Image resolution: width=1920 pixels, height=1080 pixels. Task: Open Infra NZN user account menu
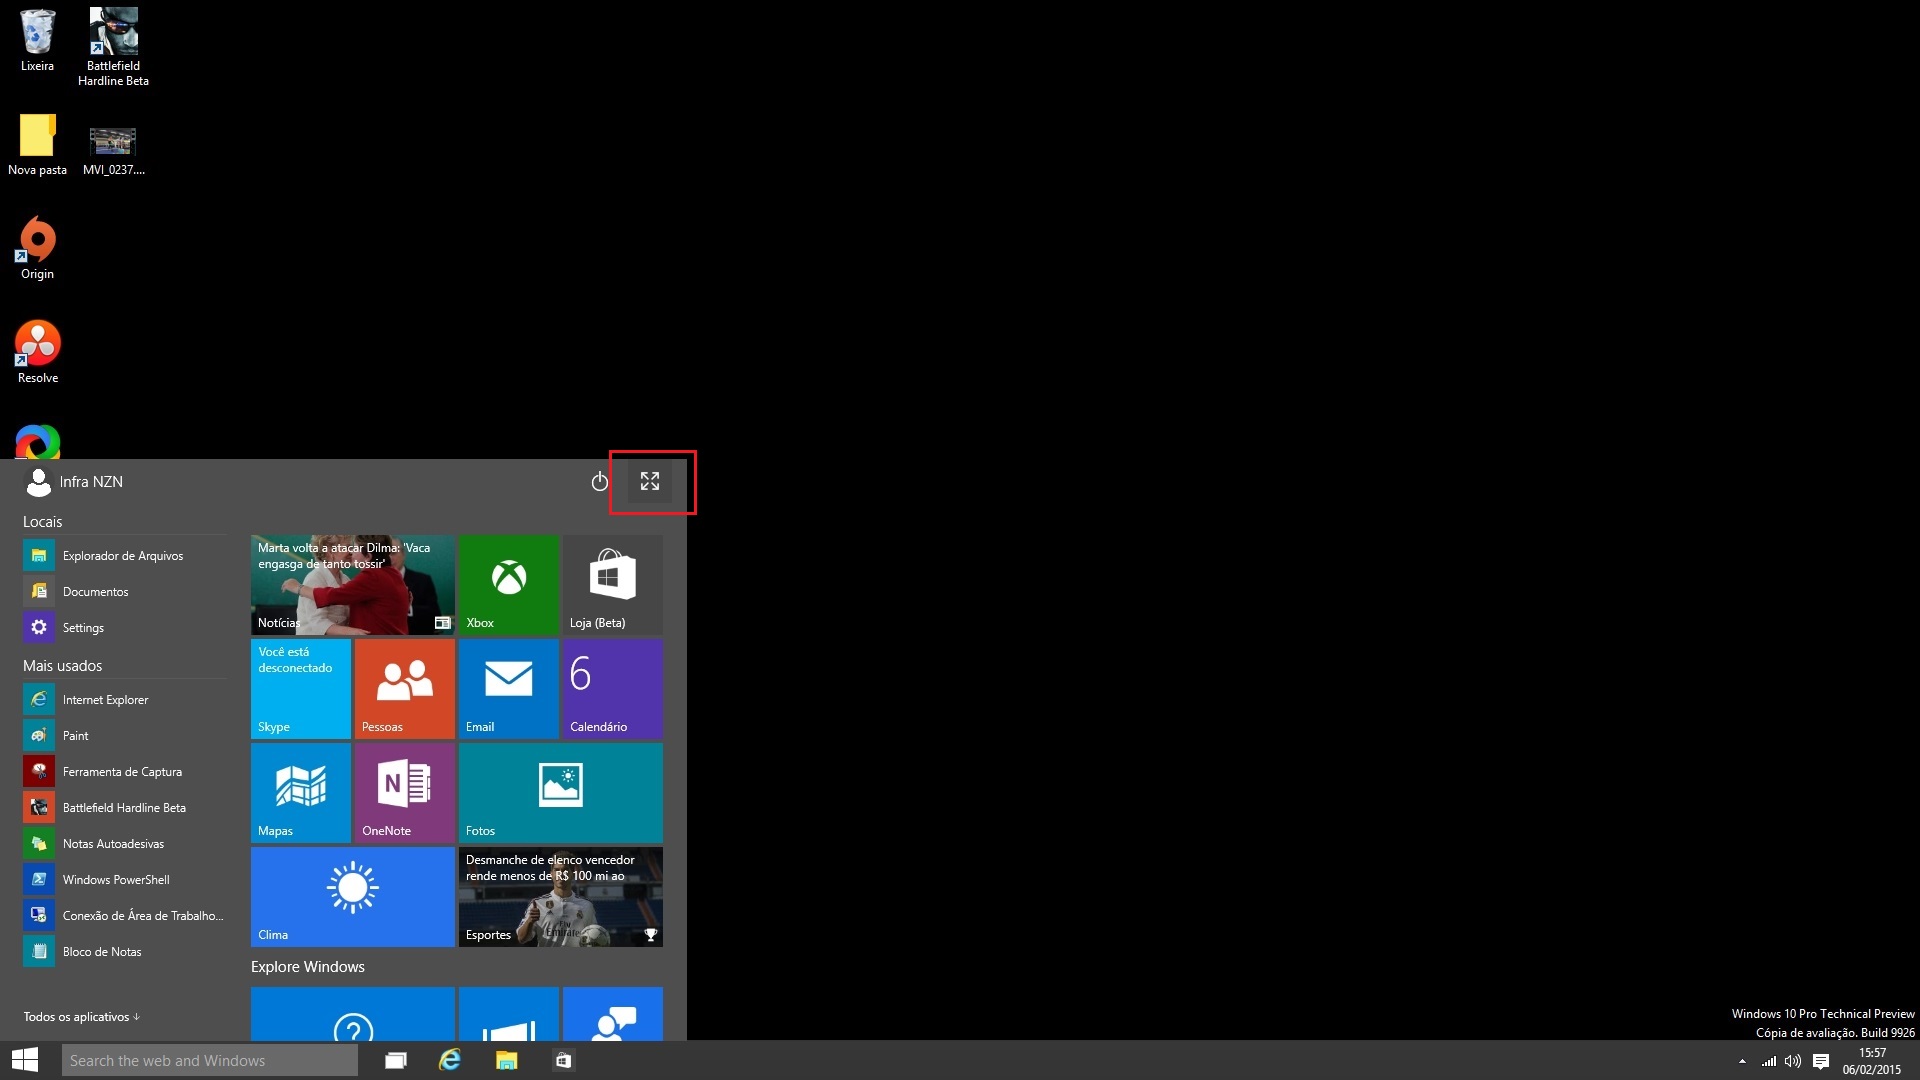pos(74,482)
